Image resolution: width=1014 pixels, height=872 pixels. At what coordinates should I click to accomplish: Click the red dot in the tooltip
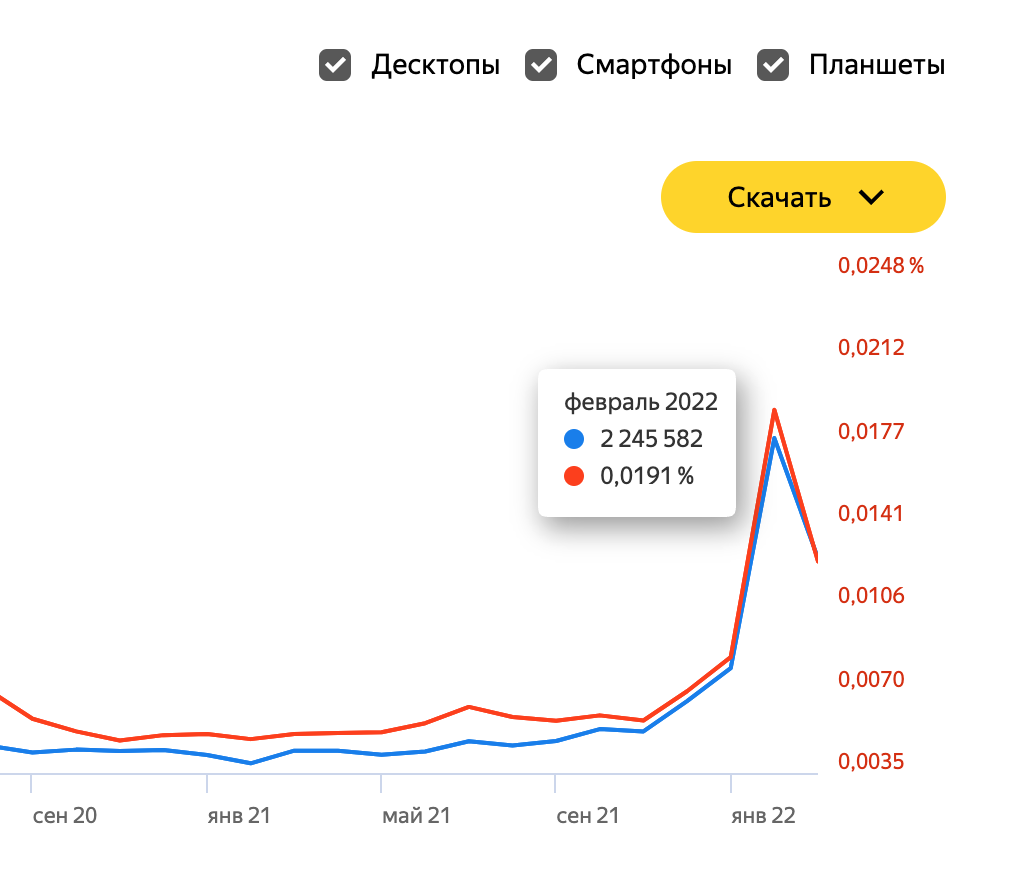click(574, 476)
